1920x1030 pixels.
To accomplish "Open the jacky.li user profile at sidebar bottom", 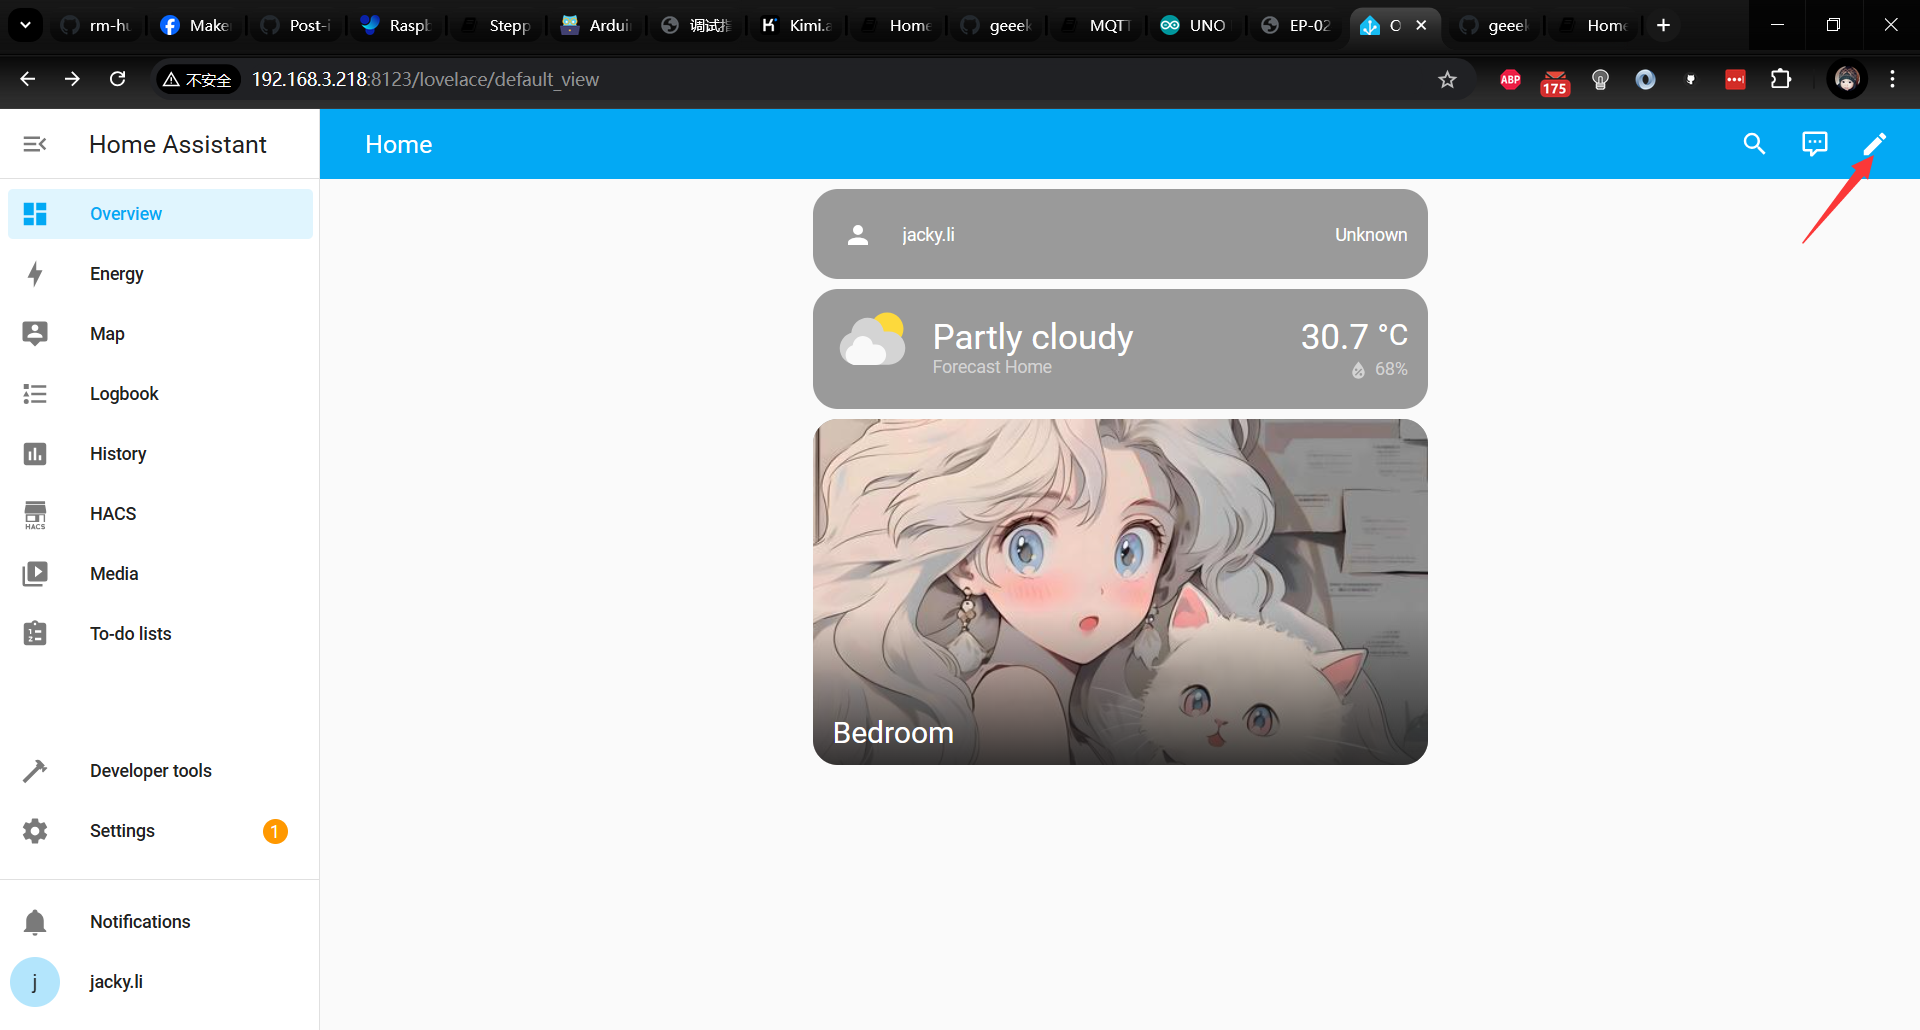I will tap(160, 982).
